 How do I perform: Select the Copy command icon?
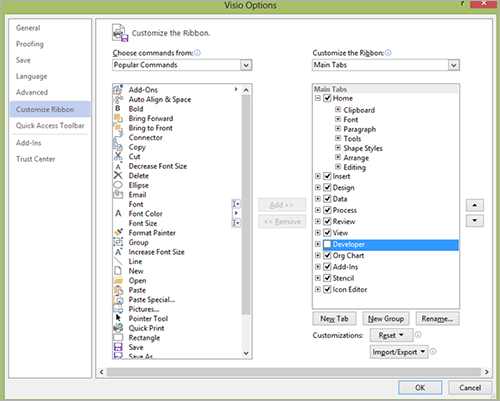coord(118,147)
